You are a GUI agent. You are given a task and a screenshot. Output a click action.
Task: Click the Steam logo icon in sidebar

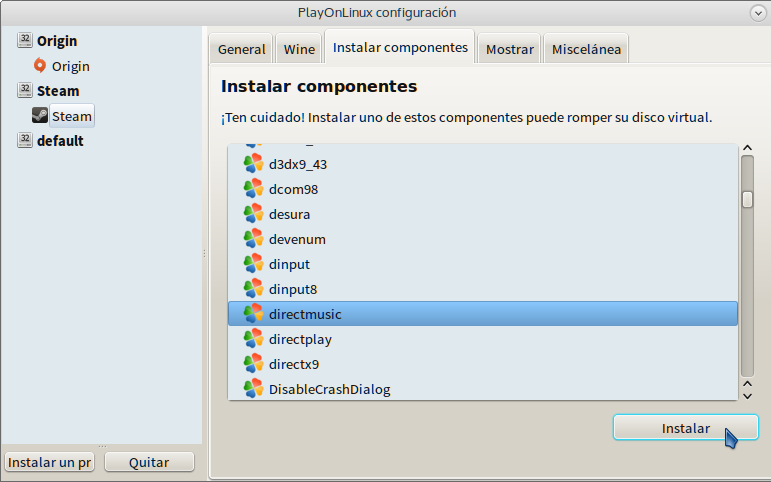pos(40,116)
